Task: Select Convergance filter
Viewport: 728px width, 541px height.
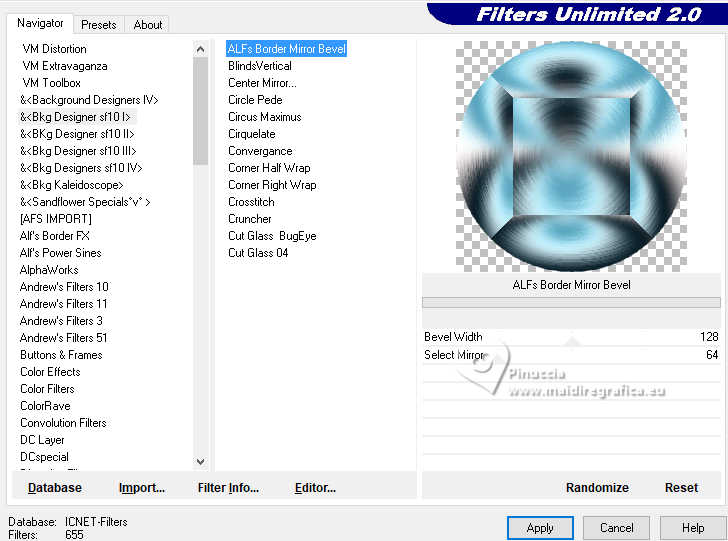Action: pyautogui.click(x=260, y=151)
